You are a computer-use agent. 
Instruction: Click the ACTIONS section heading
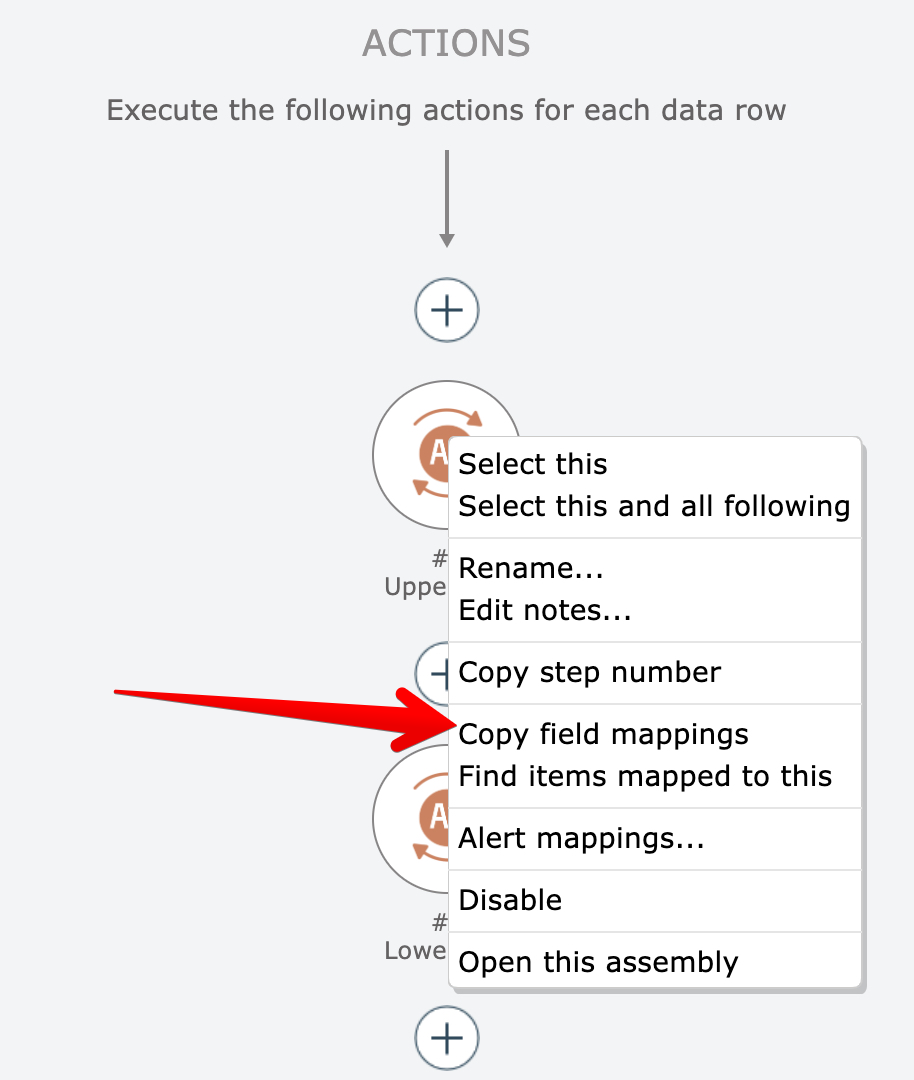click(446, 43)
